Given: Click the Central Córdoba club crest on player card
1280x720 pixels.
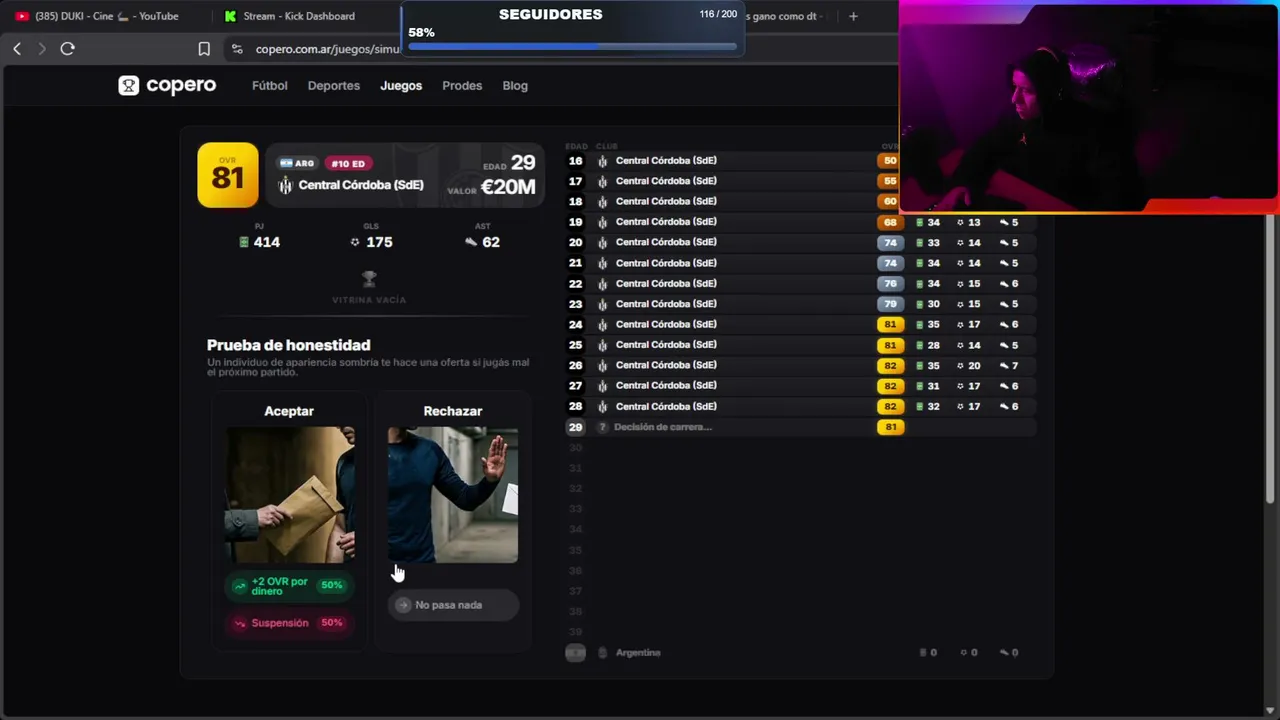Looking at the screenshot, I should click(285, 185).
